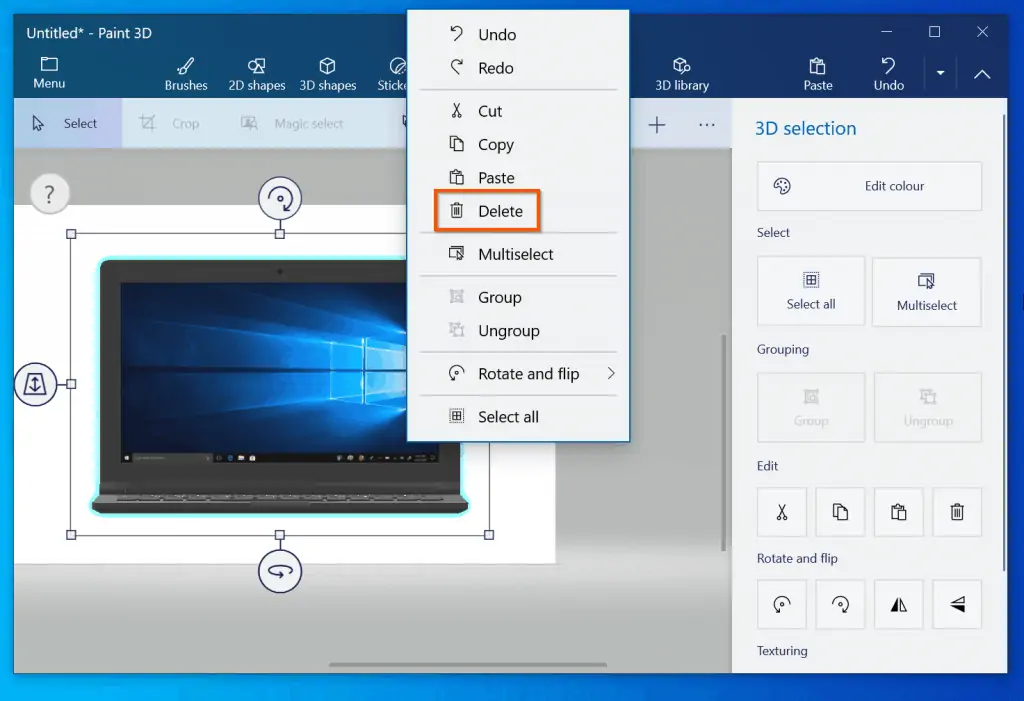The height and width of the screenshot is (701, 1024).
Task: Click the flip horizontal icon
Action: point(898,604)
